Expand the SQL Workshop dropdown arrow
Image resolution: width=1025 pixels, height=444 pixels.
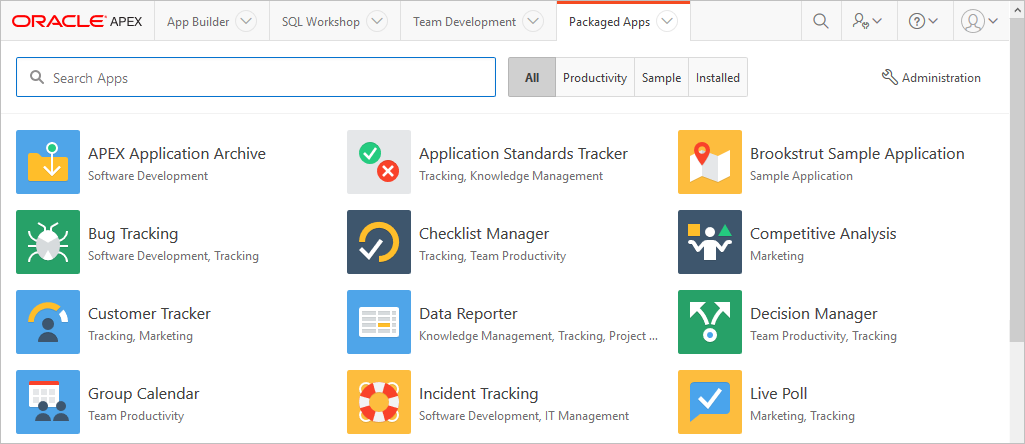click(x=377, y=22)
